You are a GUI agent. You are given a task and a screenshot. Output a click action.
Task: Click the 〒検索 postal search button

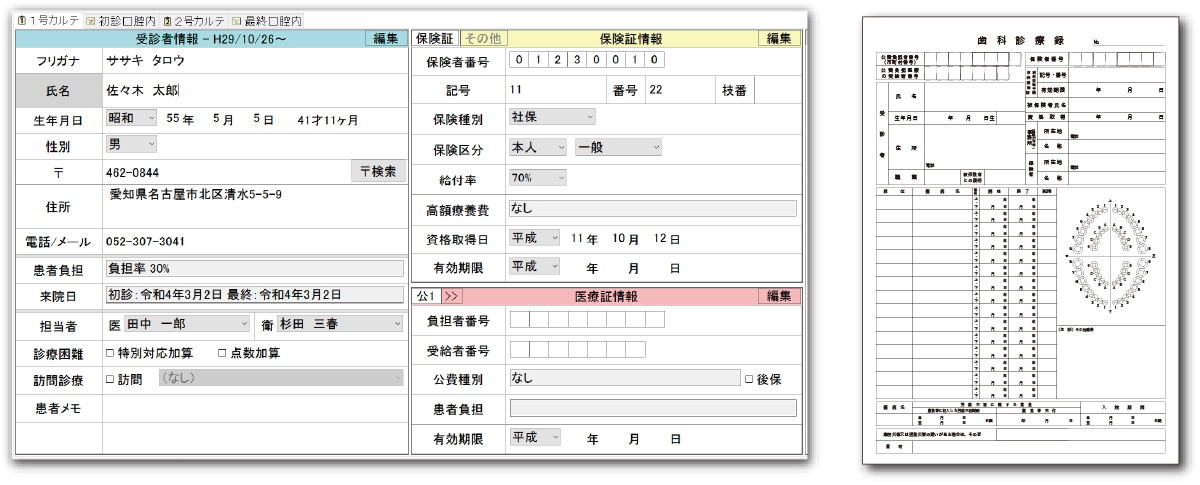point(379,171)
